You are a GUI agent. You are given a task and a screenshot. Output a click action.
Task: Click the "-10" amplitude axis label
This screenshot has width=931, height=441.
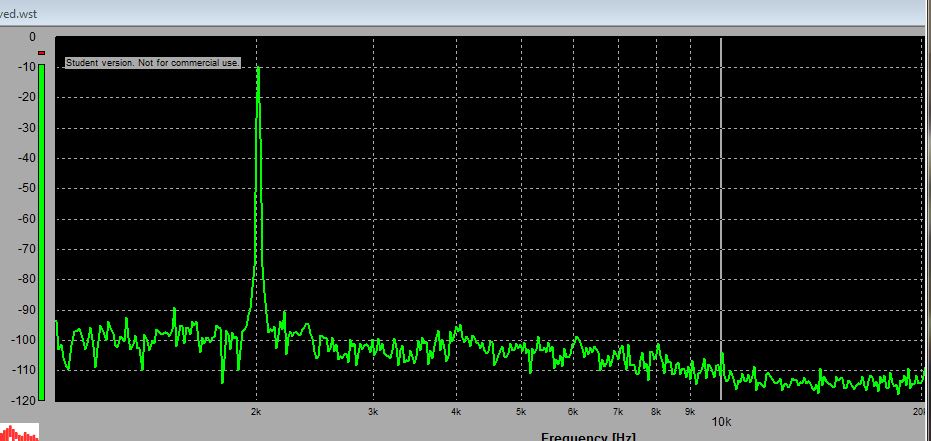(27, 67)
